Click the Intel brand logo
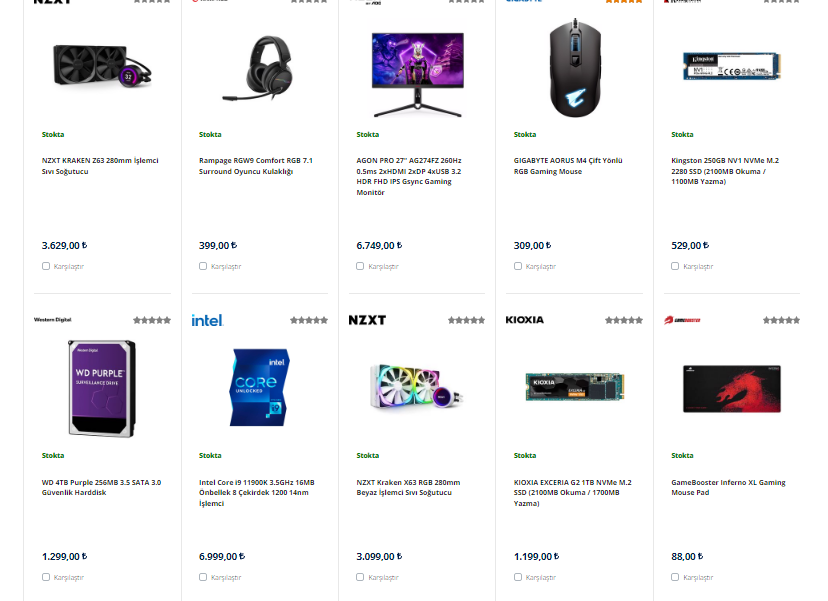 (207, 320)
